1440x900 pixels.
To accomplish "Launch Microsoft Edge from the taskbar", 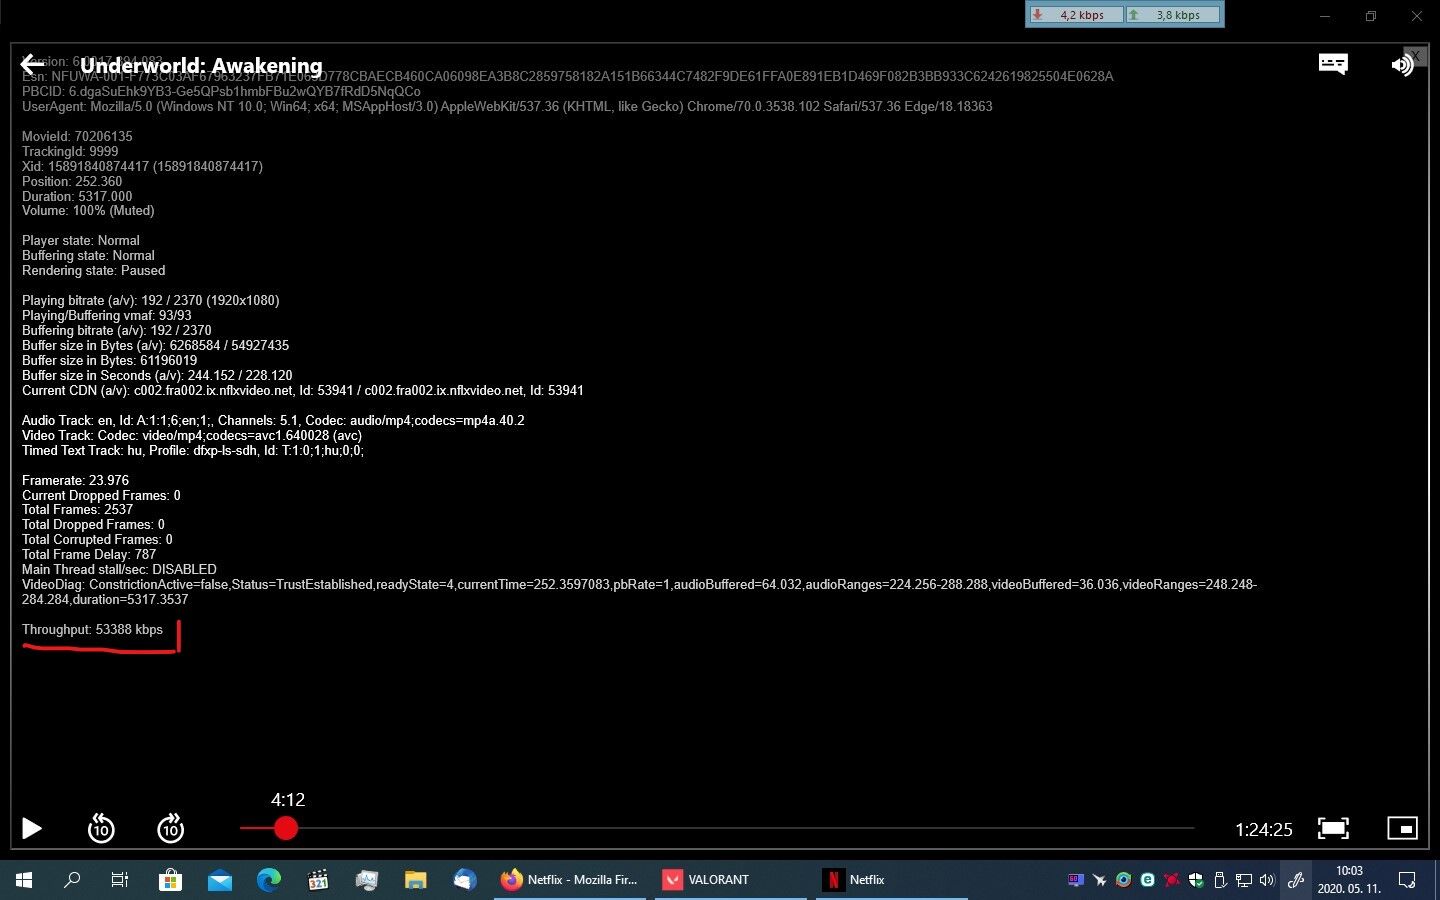I will click(268, 880).
